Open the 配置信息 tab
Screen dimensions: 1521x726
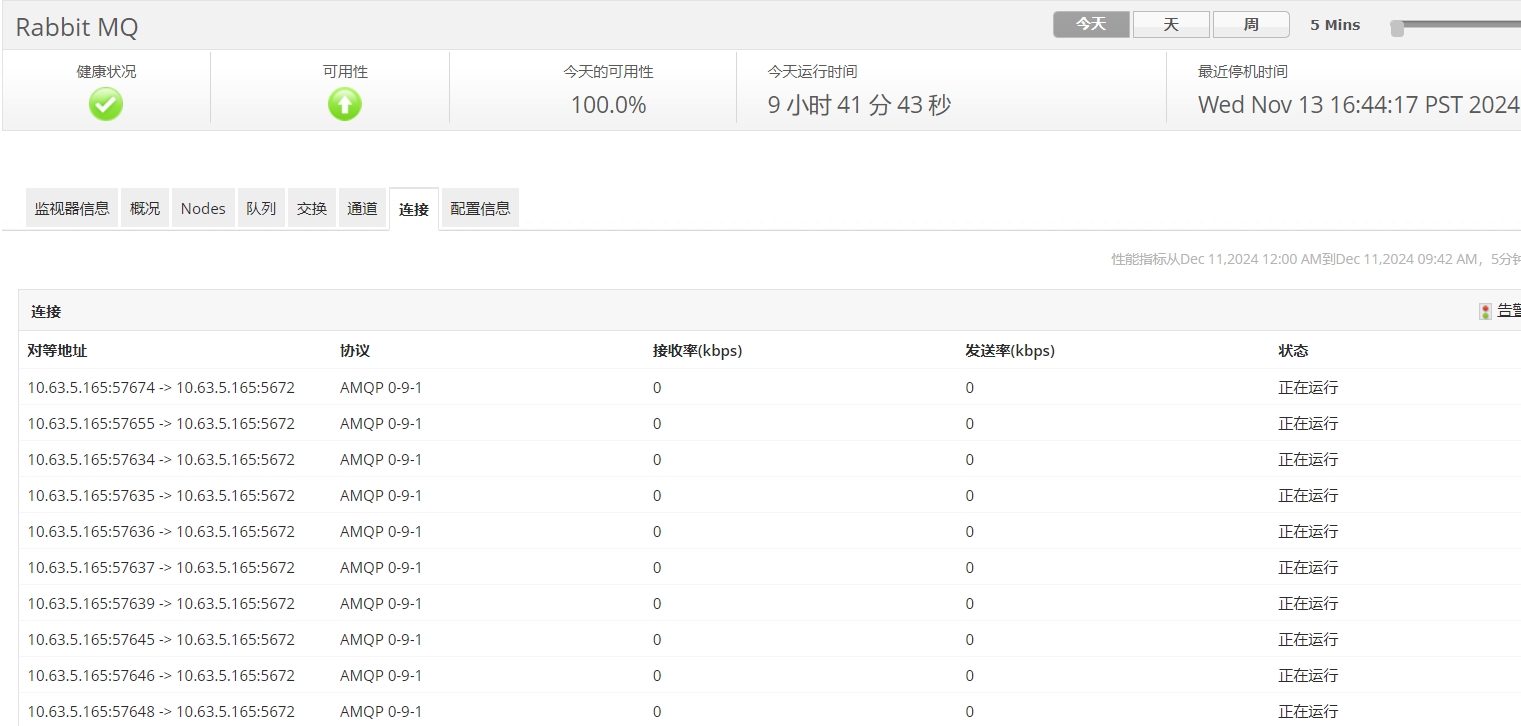[x=480, y=208]
